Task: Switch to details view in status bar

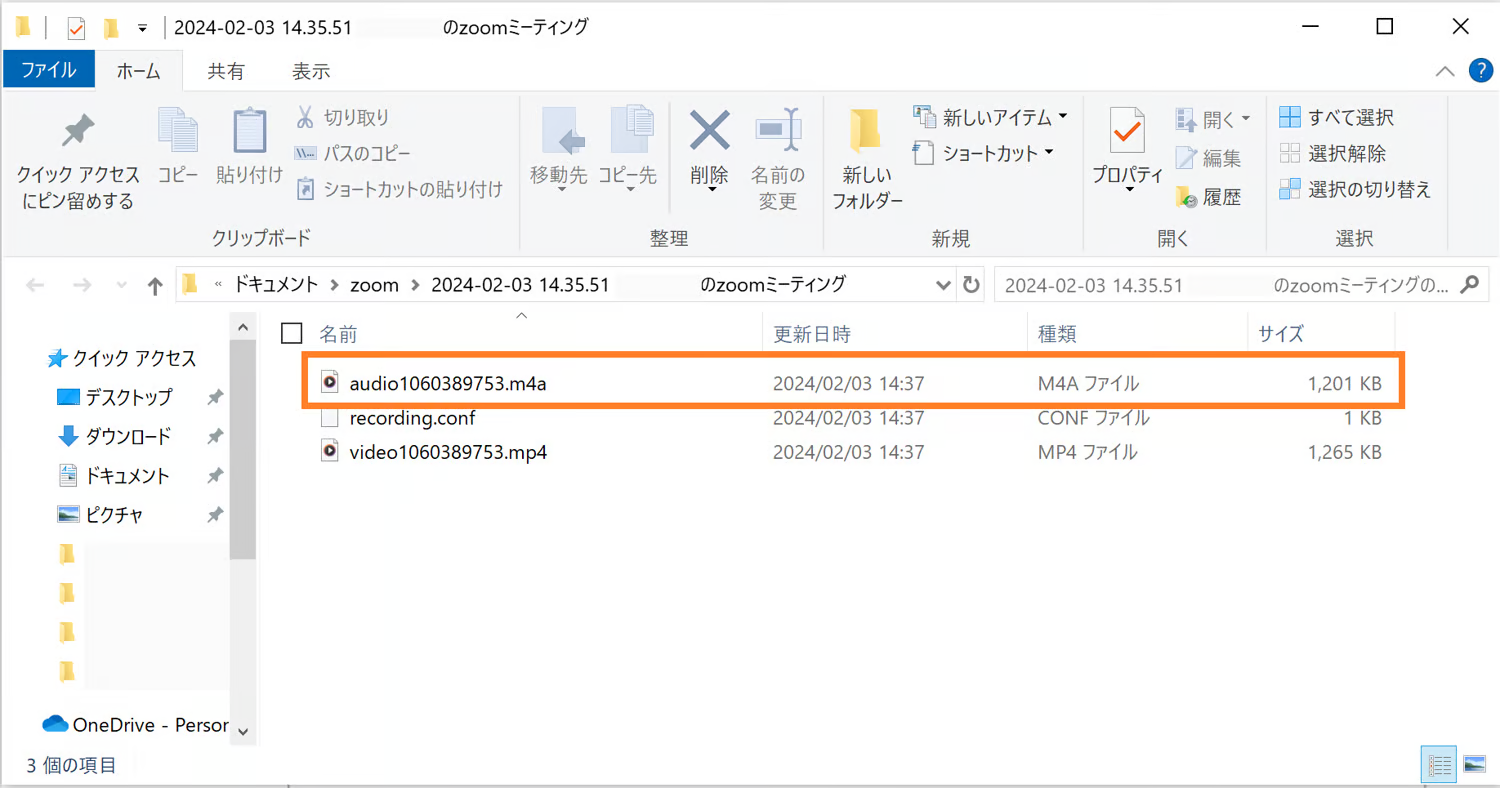Action: point(1439,765)
